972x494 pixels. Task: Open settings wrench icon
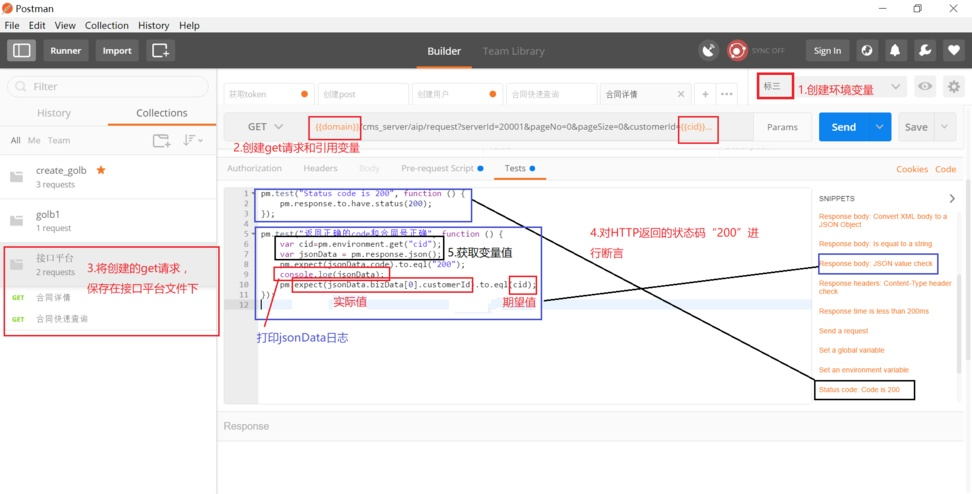924,51
